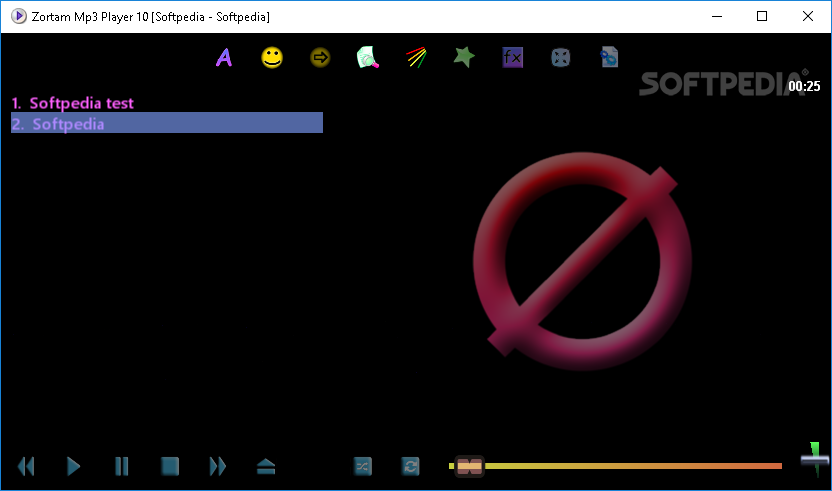
Task: Minimize the Zortam Mp3 Player window
Action: 717,16
